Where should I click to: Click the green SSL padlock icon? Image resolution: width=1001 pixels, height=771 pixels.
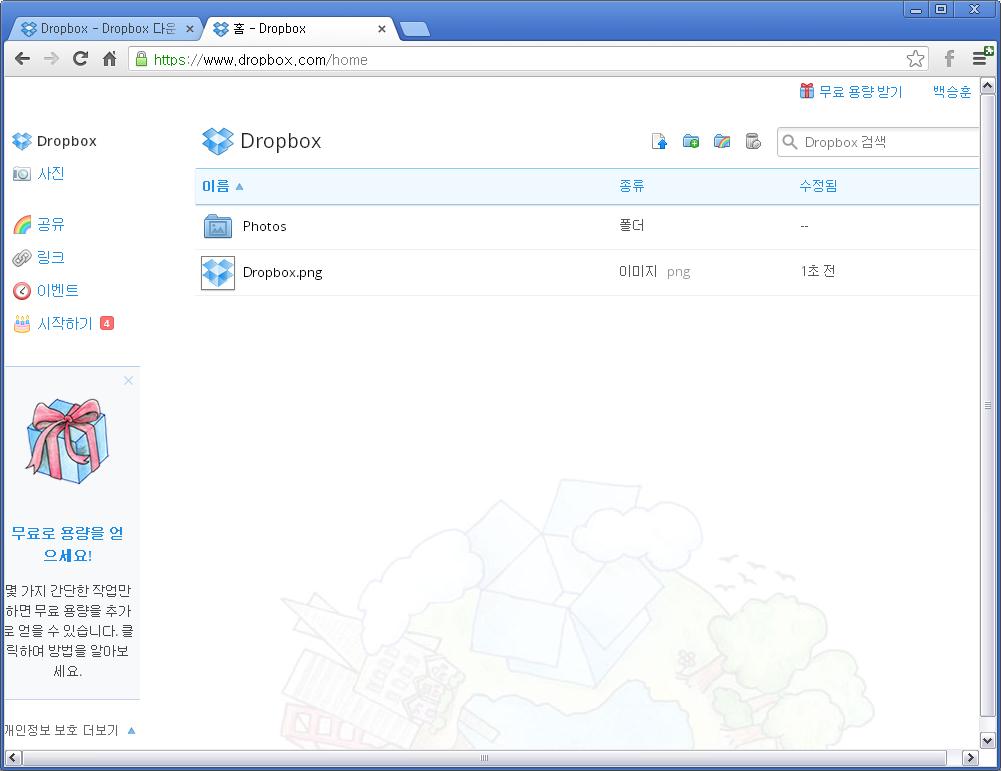tap(142, 59)
